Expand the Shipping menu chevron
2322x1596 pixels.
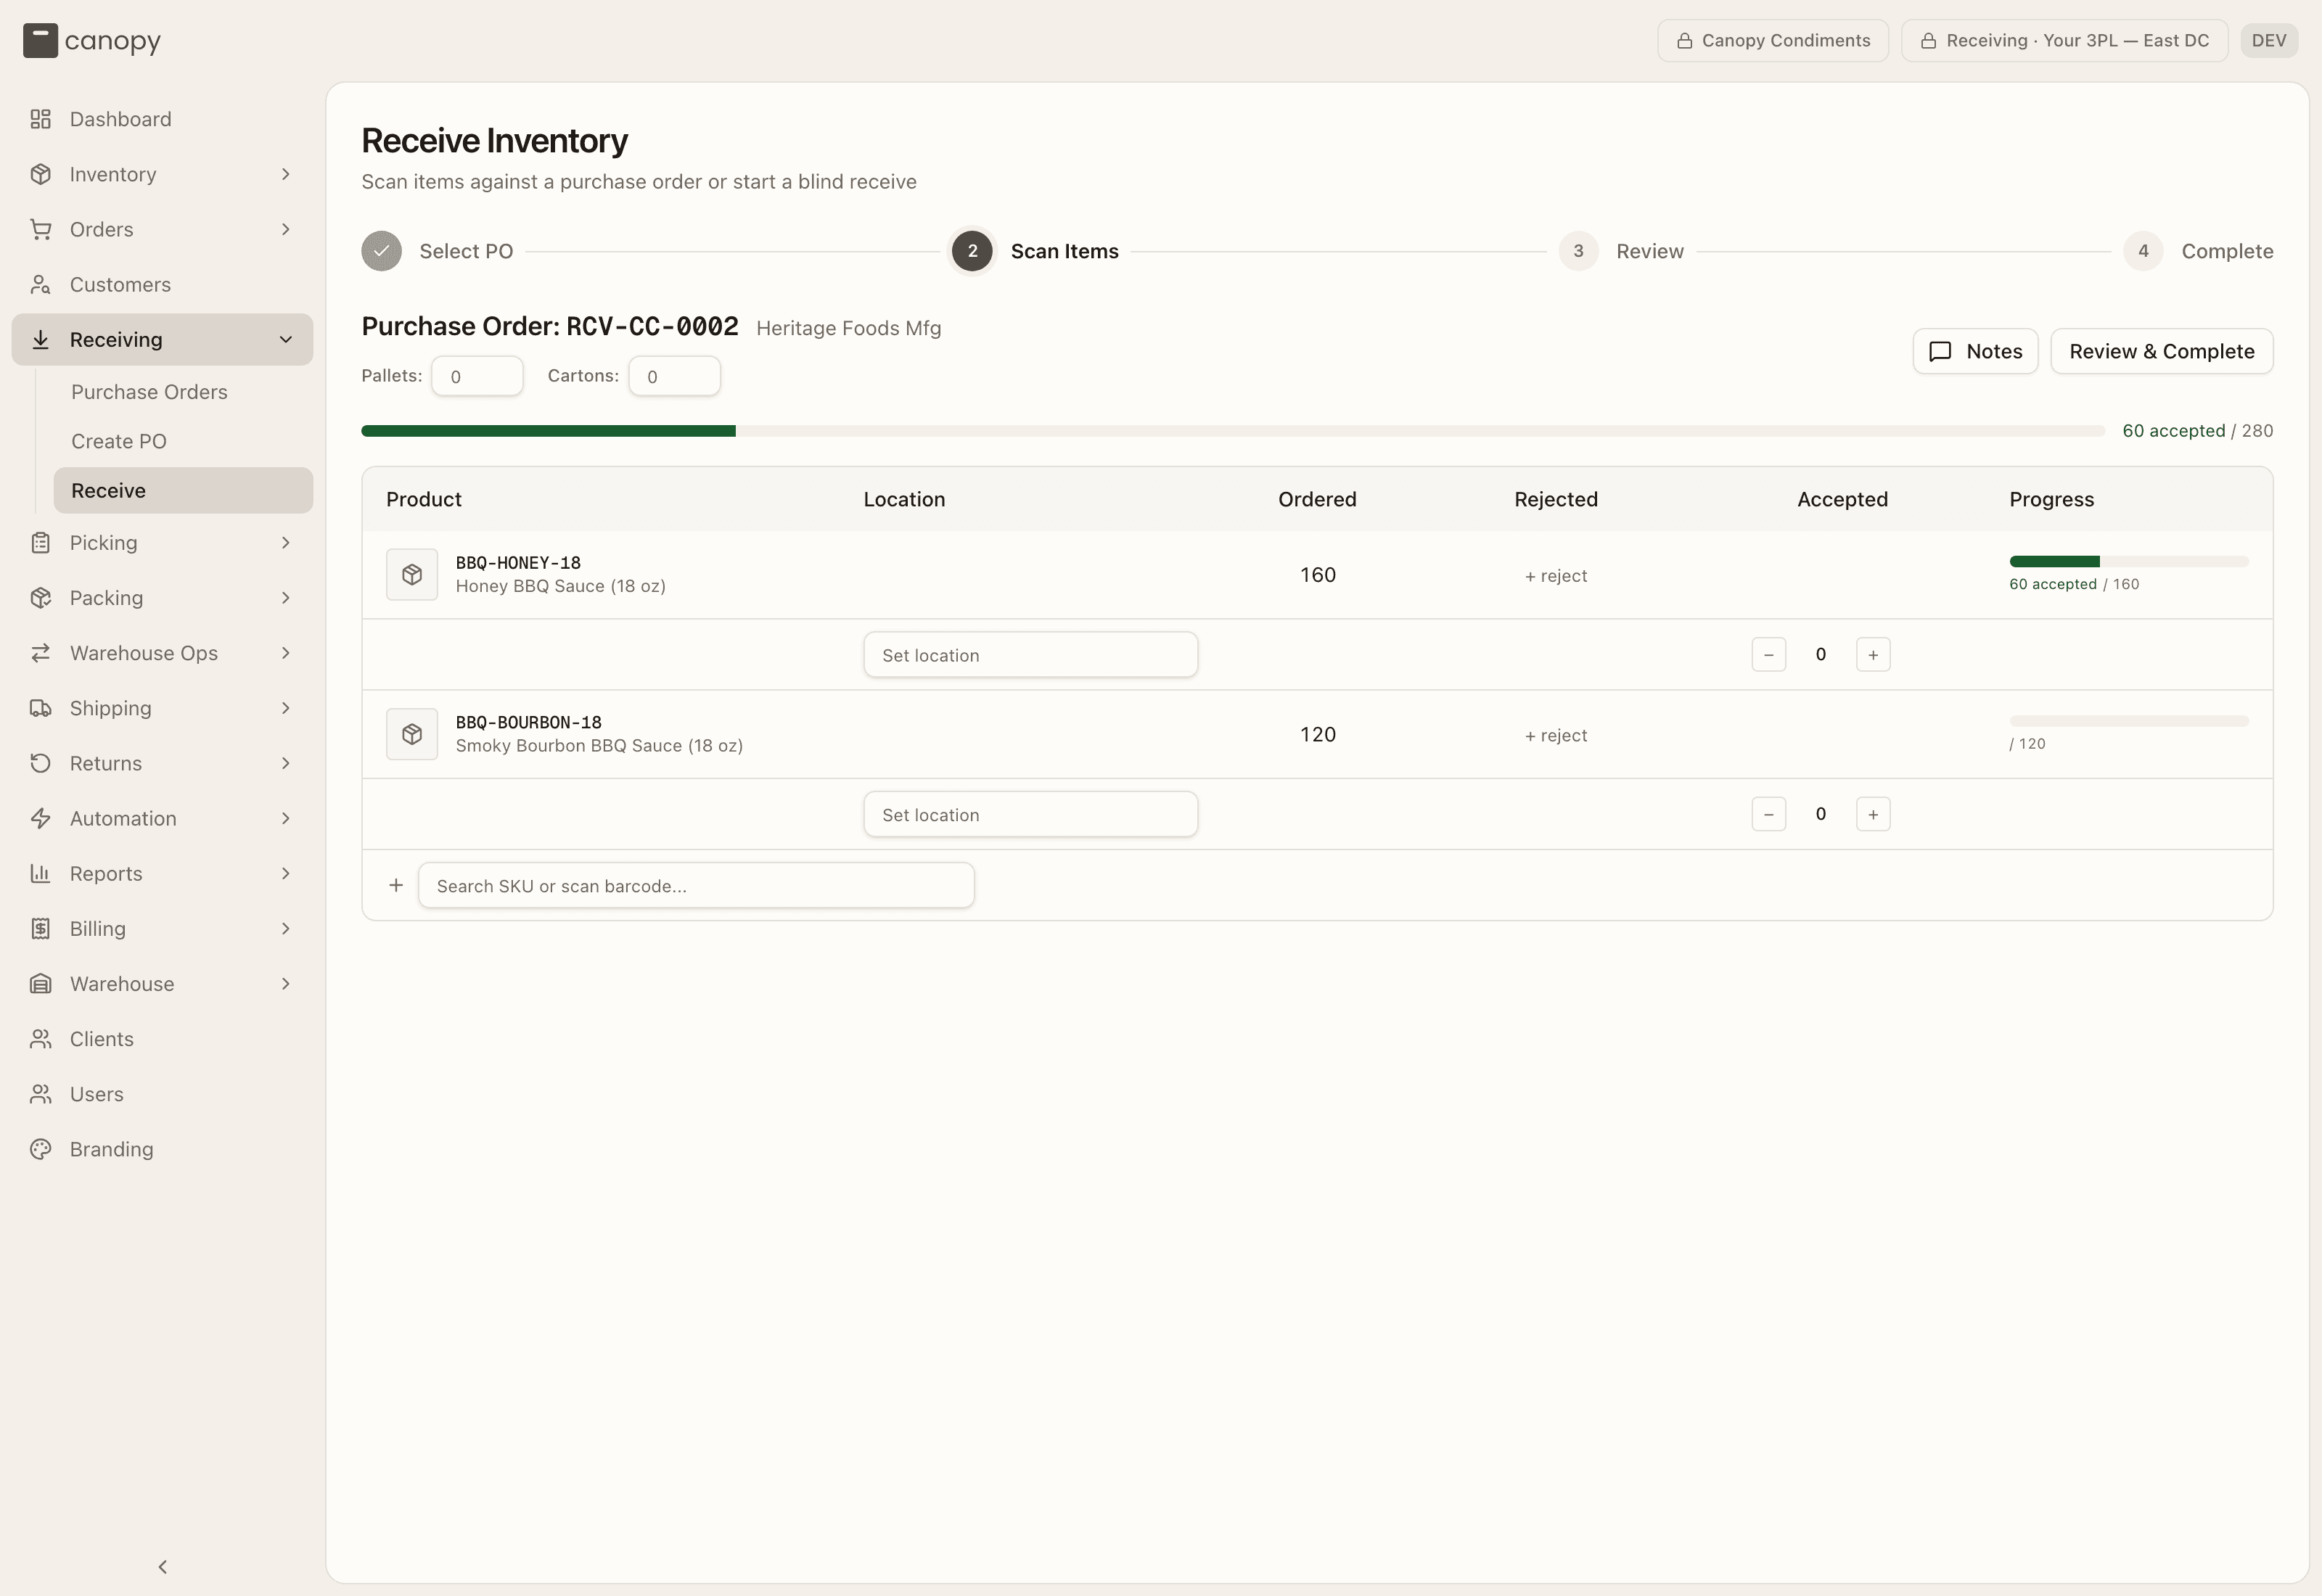286,708
